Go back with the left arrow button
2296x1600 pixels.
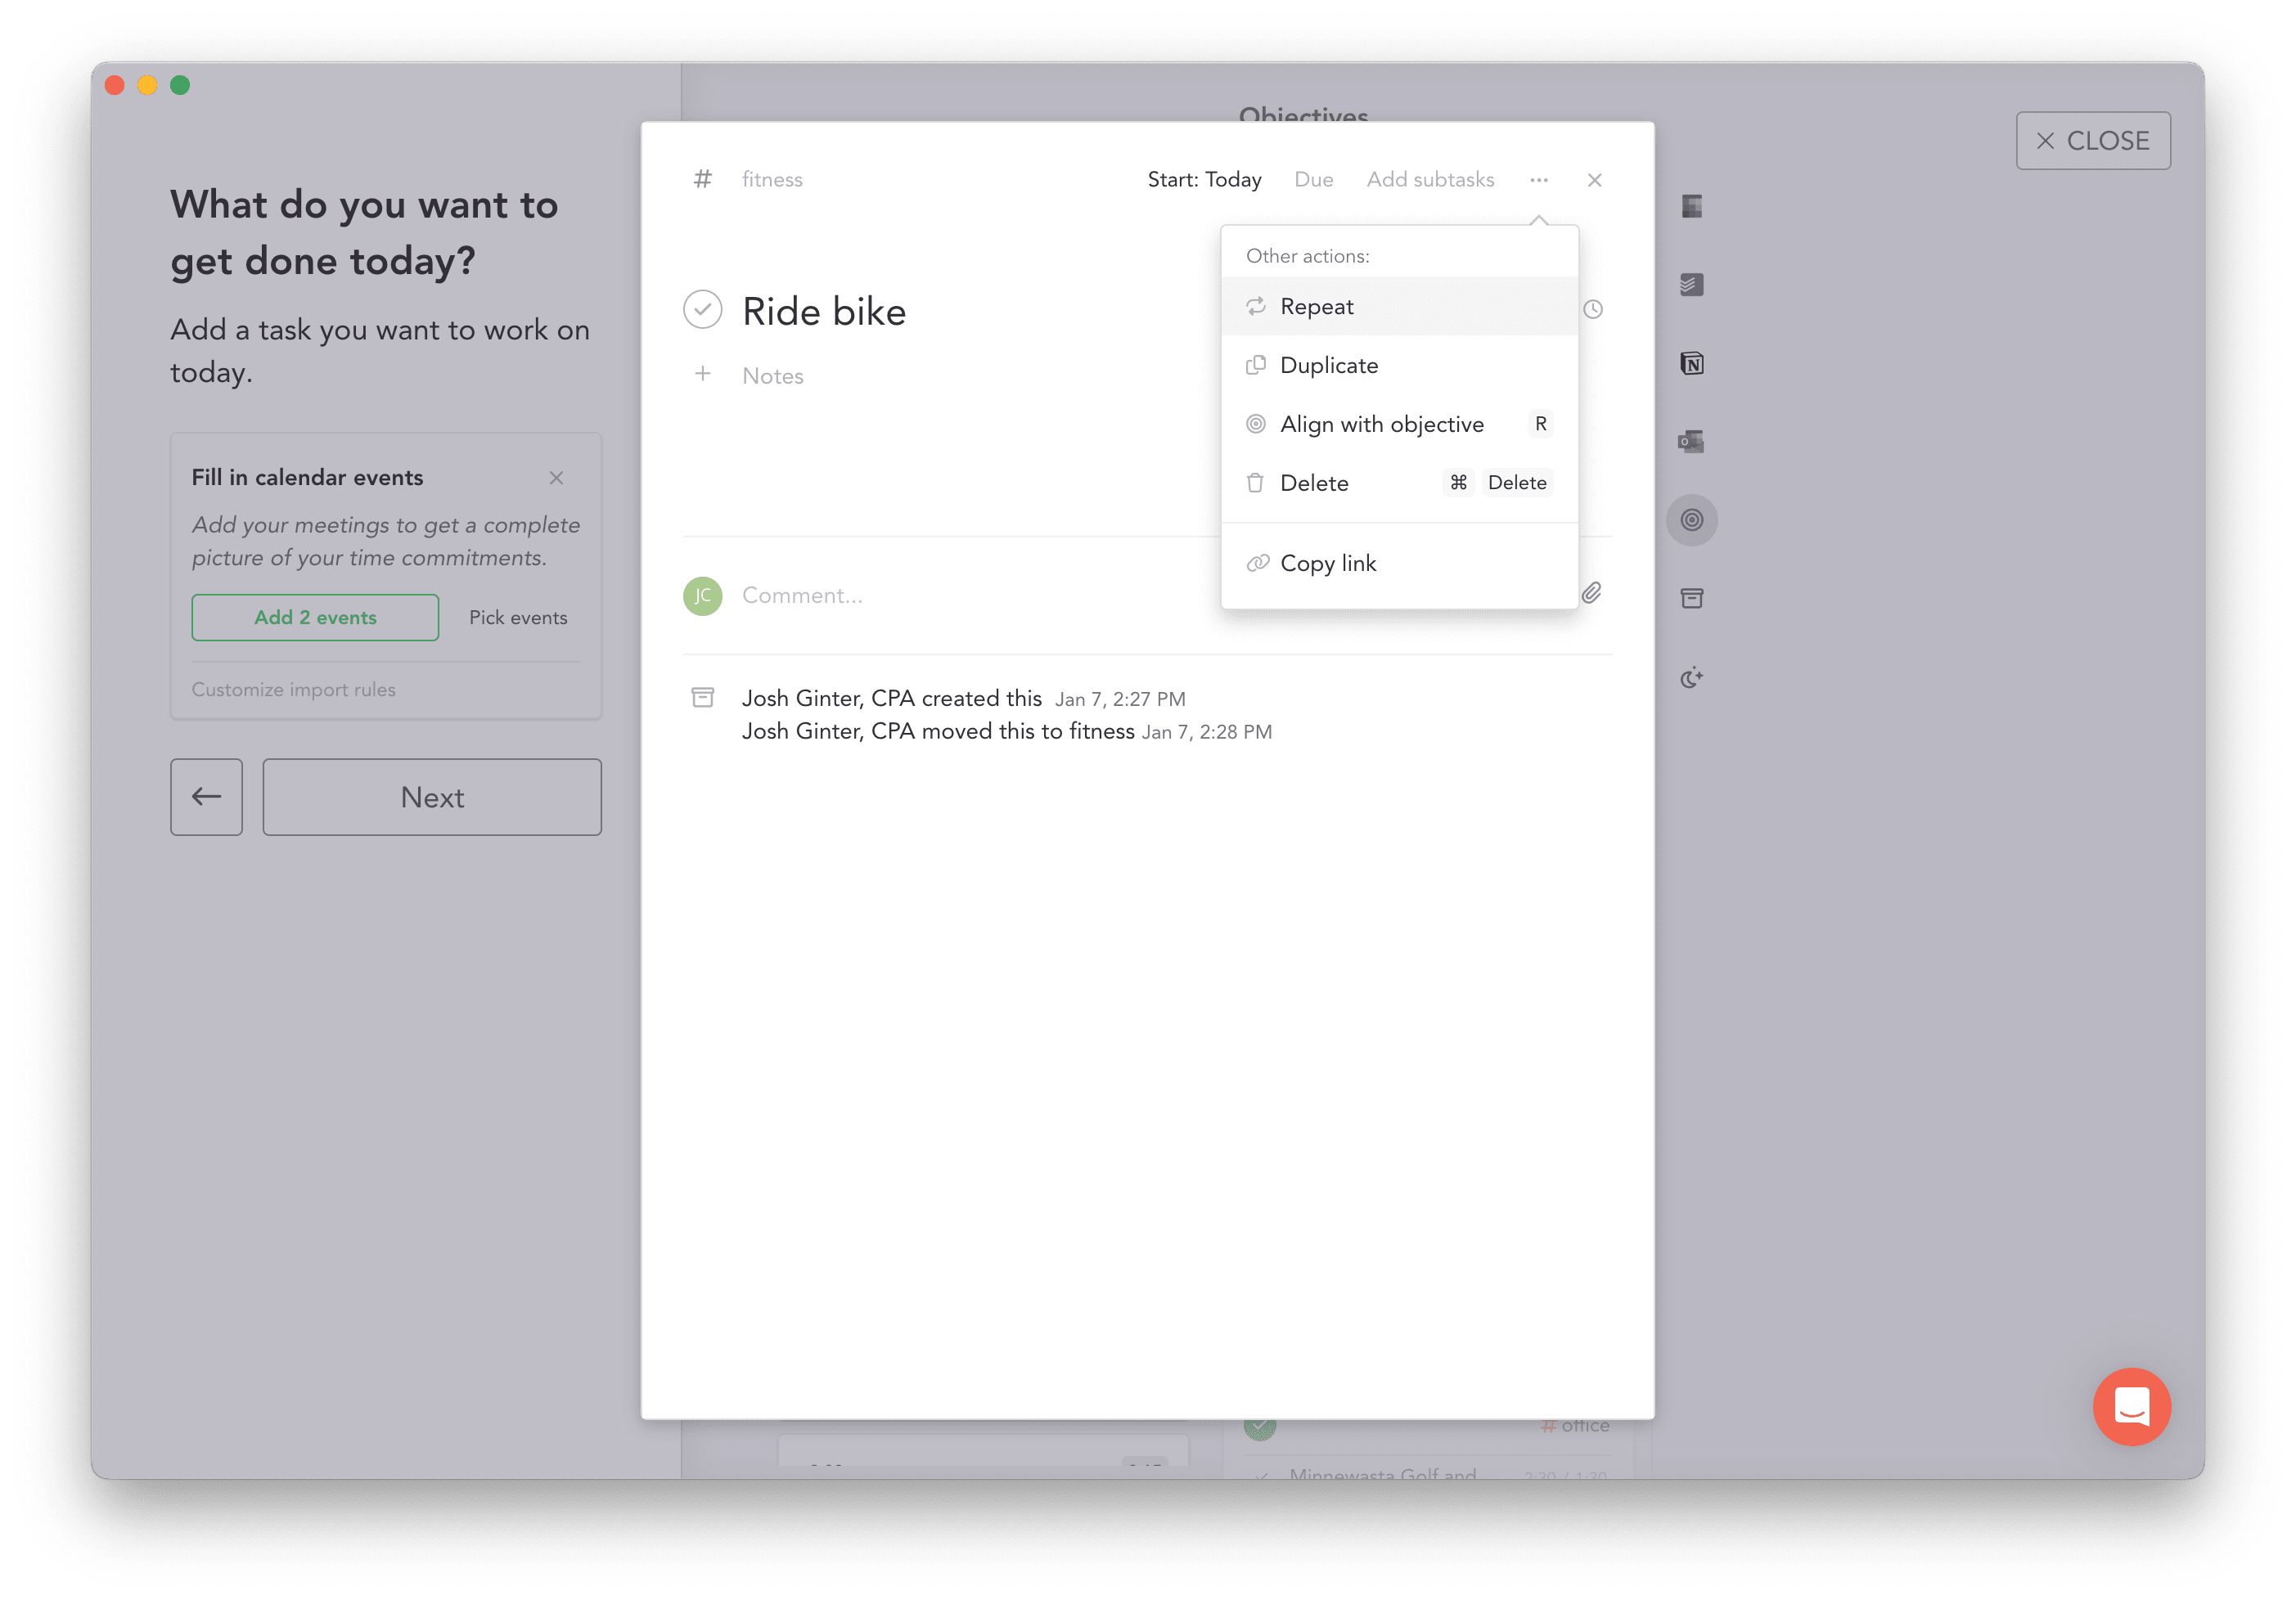[x=206, y=797]
